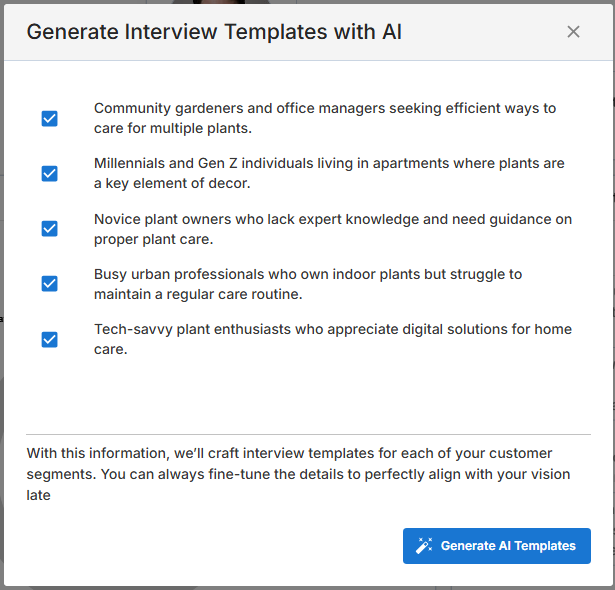The image size is (615, 590).
Task: Click the magic wand icon on Generate button
Action: click(424, 546)
